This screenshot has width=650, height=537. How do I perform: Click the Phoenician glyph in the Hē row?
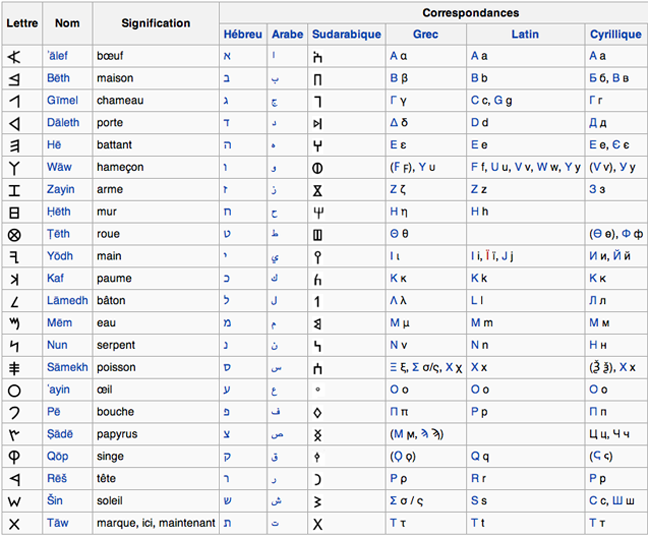(x=14, y=145)
